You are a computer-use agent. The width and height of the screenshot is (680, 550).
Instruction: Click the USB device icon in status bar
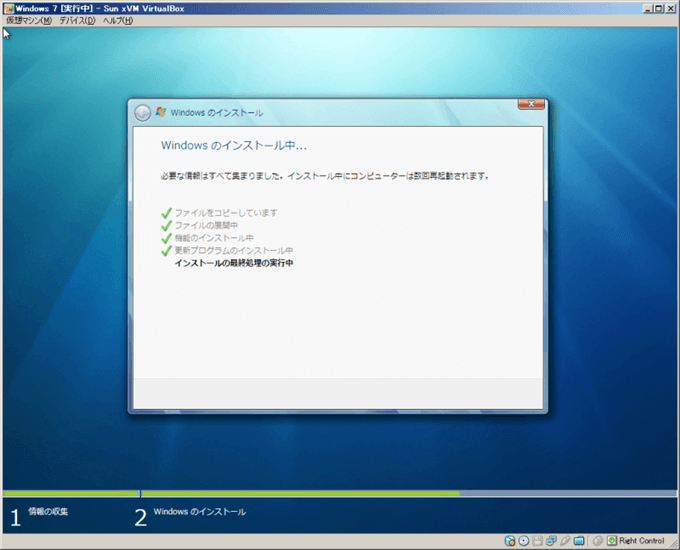(x=564, y=541)
